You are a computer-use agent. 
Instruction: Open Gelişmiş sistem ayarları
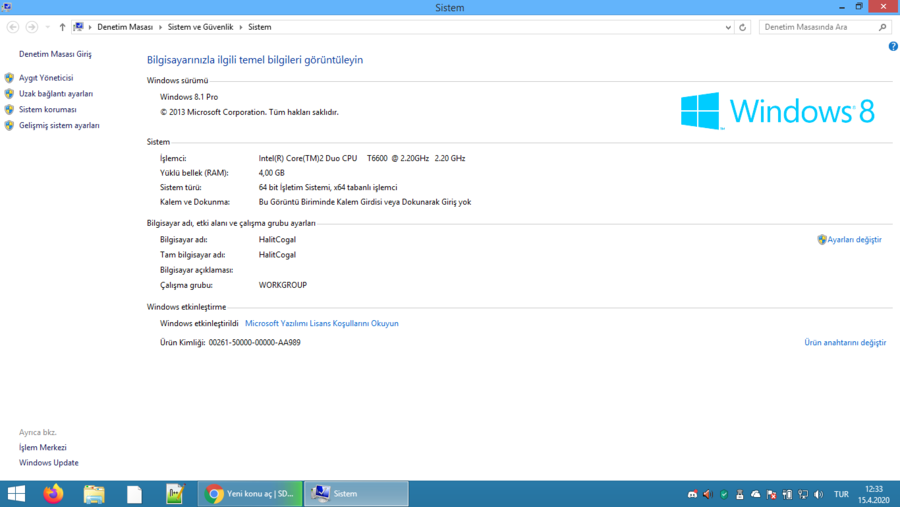click(59, 125)
